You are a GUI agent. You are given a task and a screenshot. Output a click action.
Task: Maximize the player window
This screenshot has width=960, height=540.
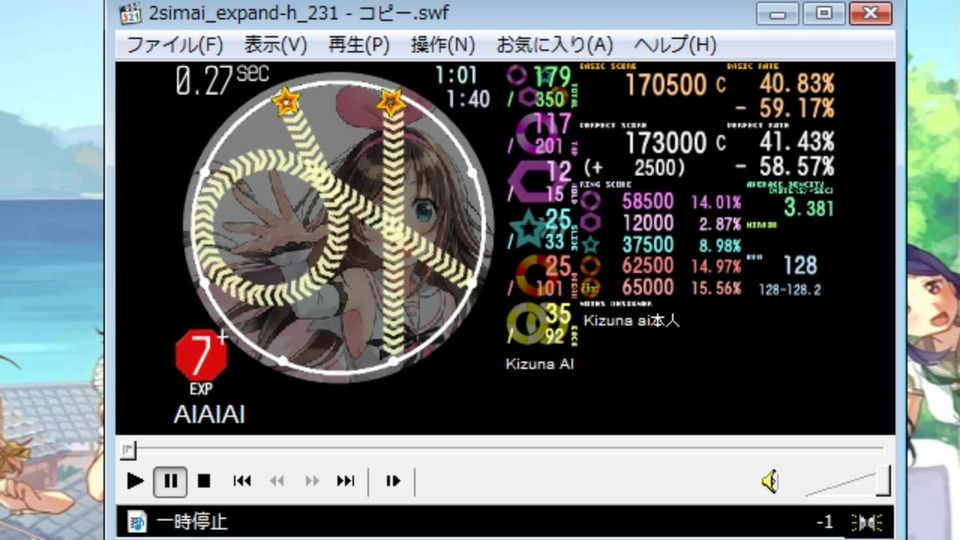click(x=823, y=13)
